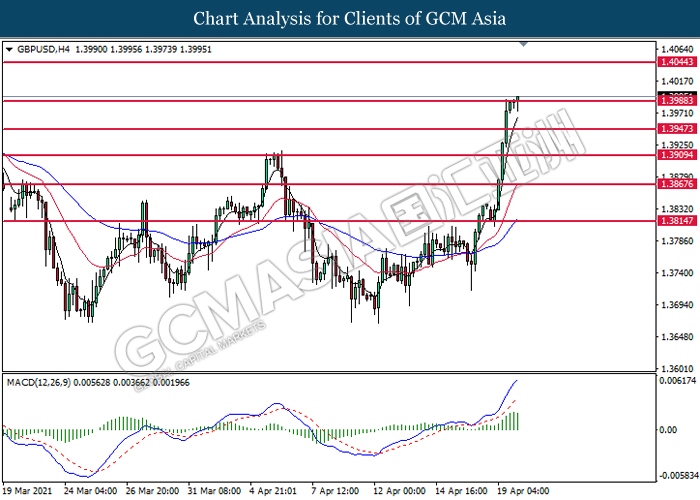Click the 1.38147 red price tag
The image size is (700, 500).
(676, 221)
